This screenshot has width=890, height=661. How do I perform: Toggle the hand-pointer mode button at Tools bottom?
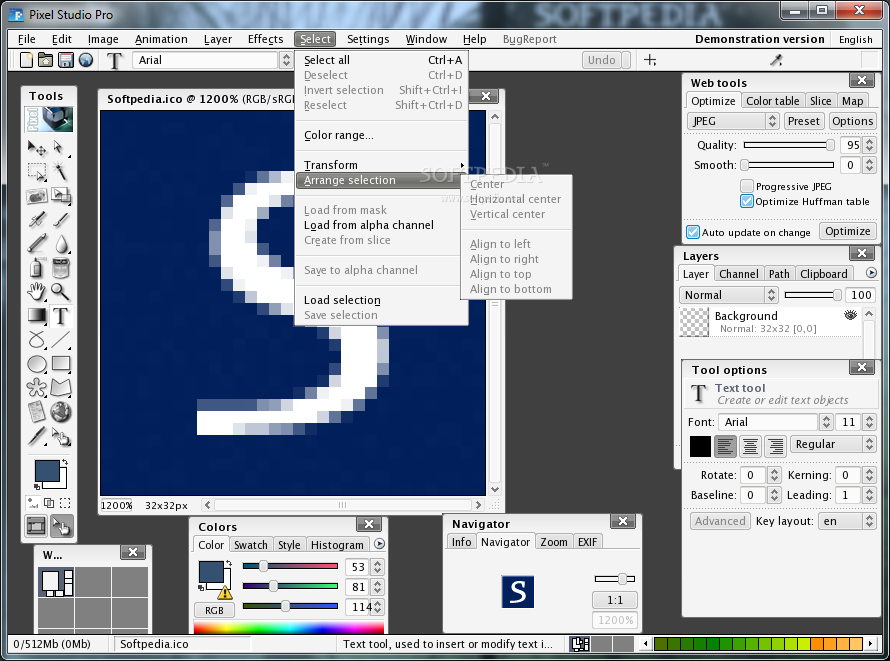[x=60, y=526]
